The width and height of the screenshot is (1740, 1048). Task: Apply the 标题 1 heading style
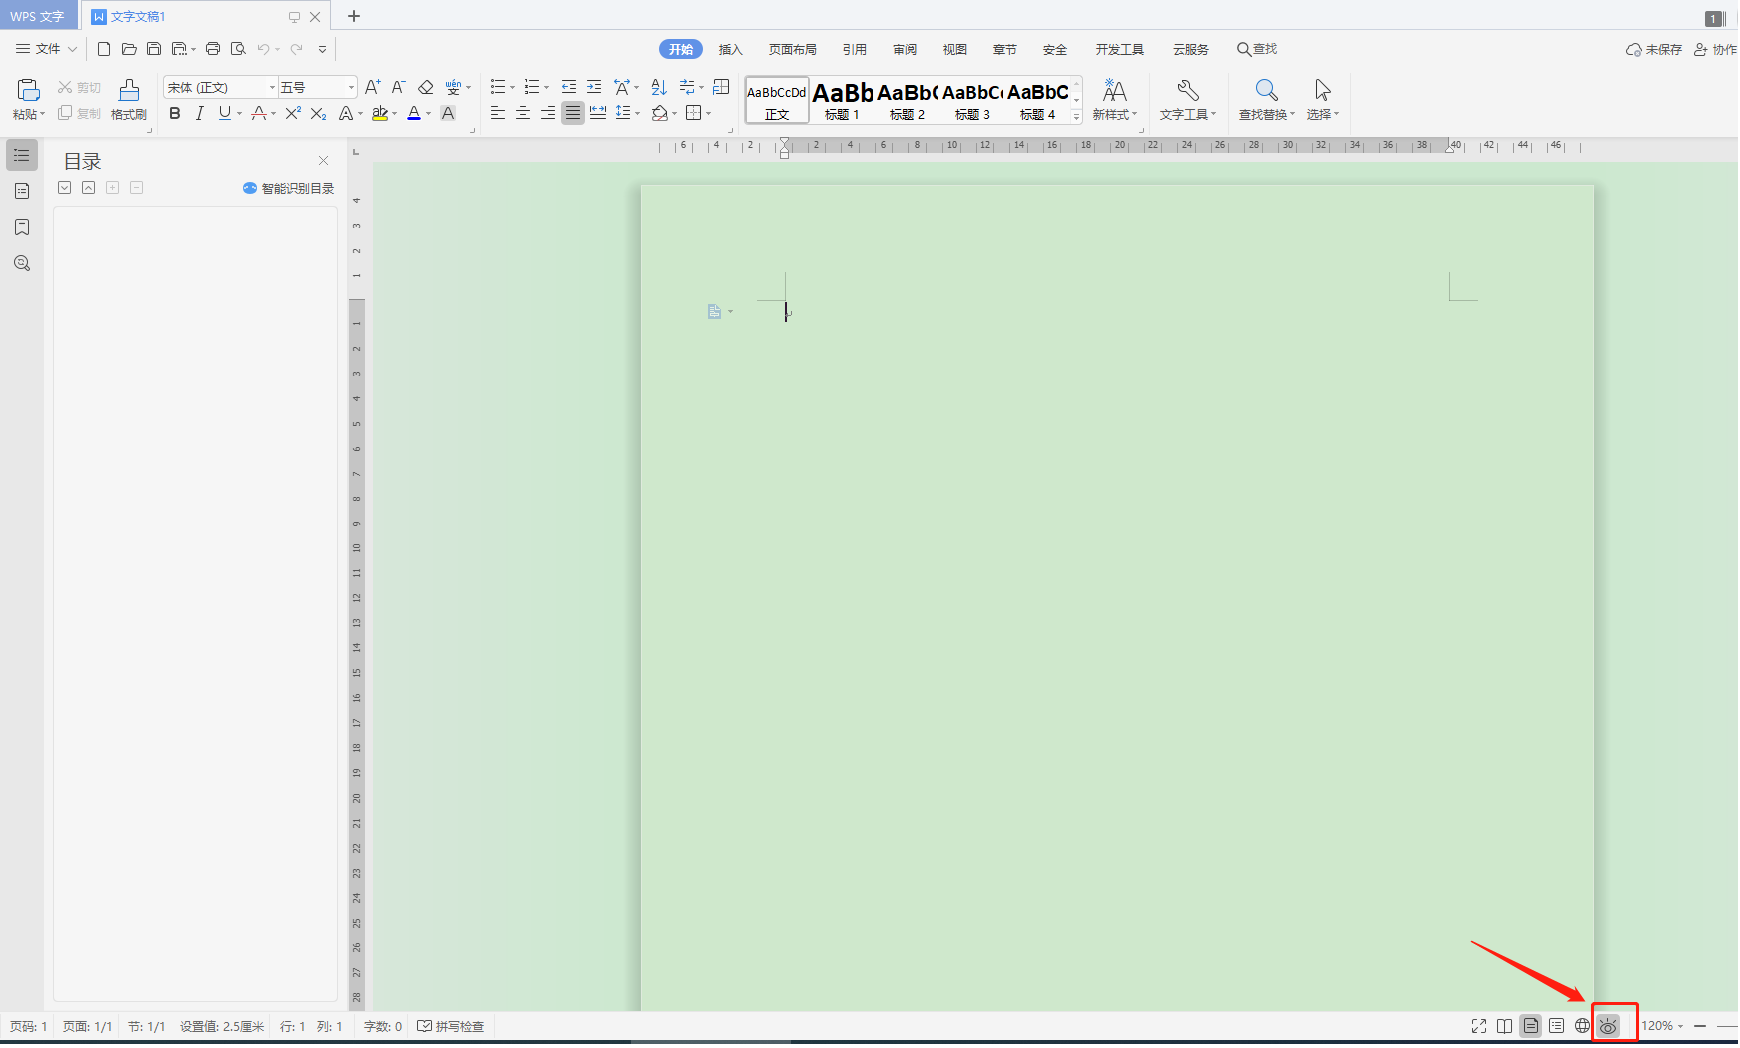(x=842, y=100)
